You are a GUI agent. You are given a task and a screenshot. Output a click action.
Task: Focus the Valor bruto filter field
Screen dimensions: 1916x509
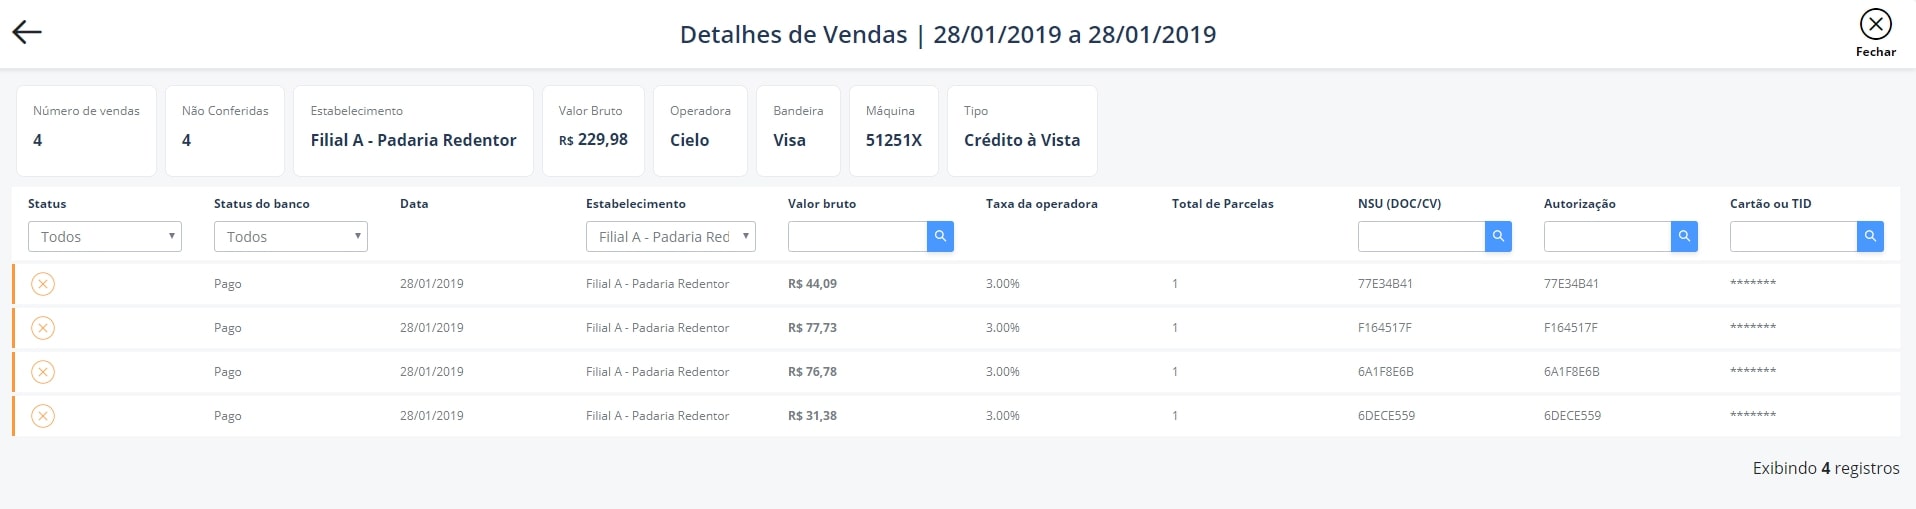pyautogui.click(x=857, y=237)
